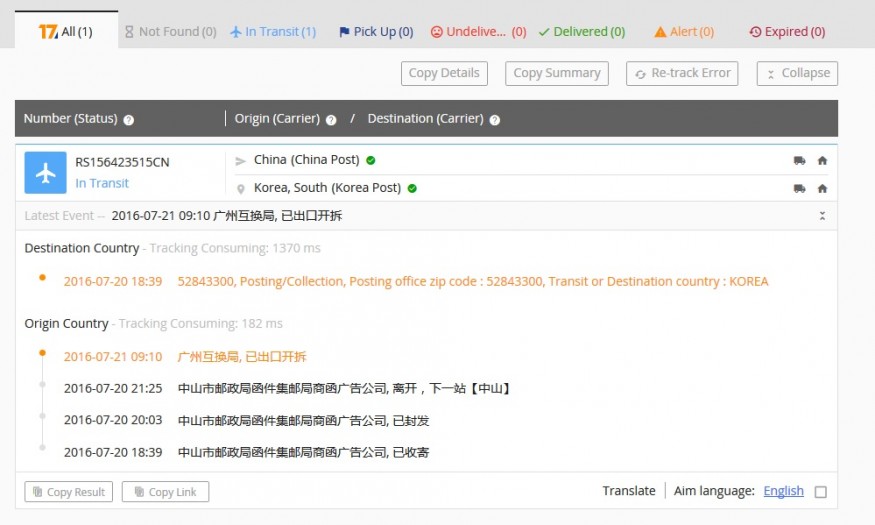
Task: Click help icon beside Origin (Carrier)
Action: pos(331,120)
